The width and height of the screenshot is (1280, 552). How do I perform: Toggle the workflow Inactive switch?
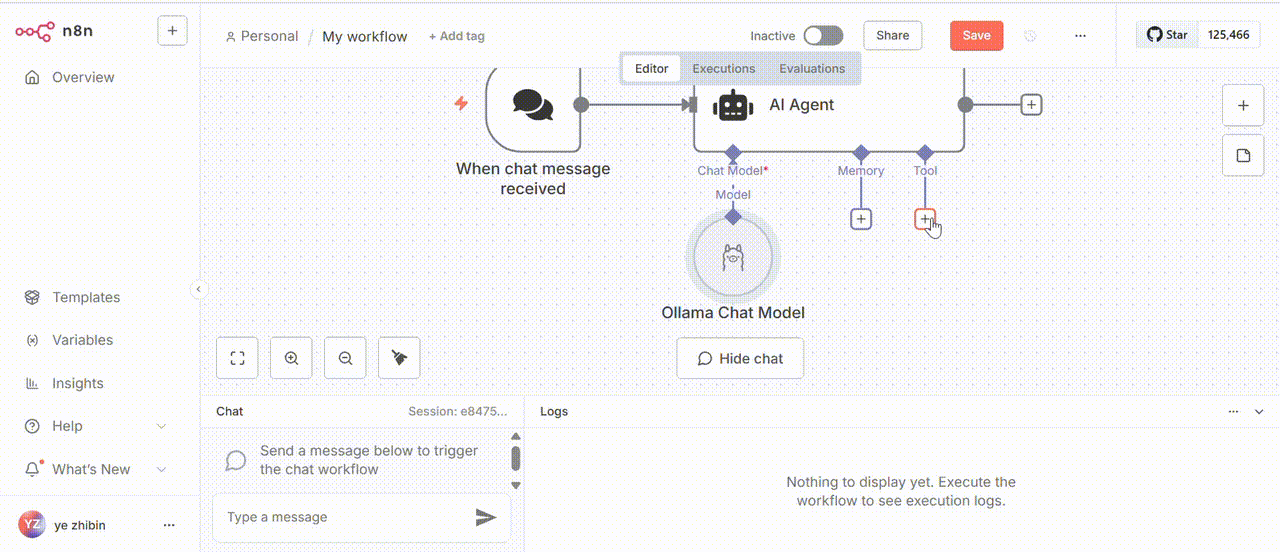point(823,35)
